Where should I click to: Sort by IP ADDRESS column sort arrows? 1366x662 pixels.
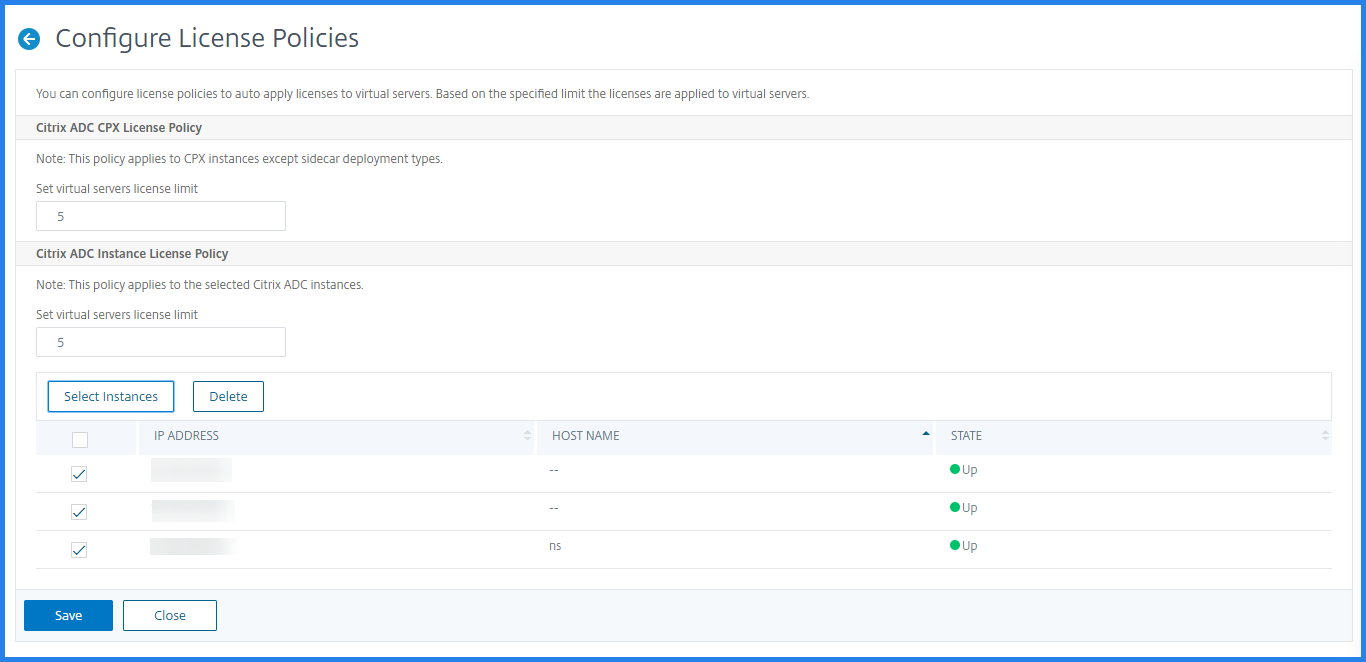527,435
